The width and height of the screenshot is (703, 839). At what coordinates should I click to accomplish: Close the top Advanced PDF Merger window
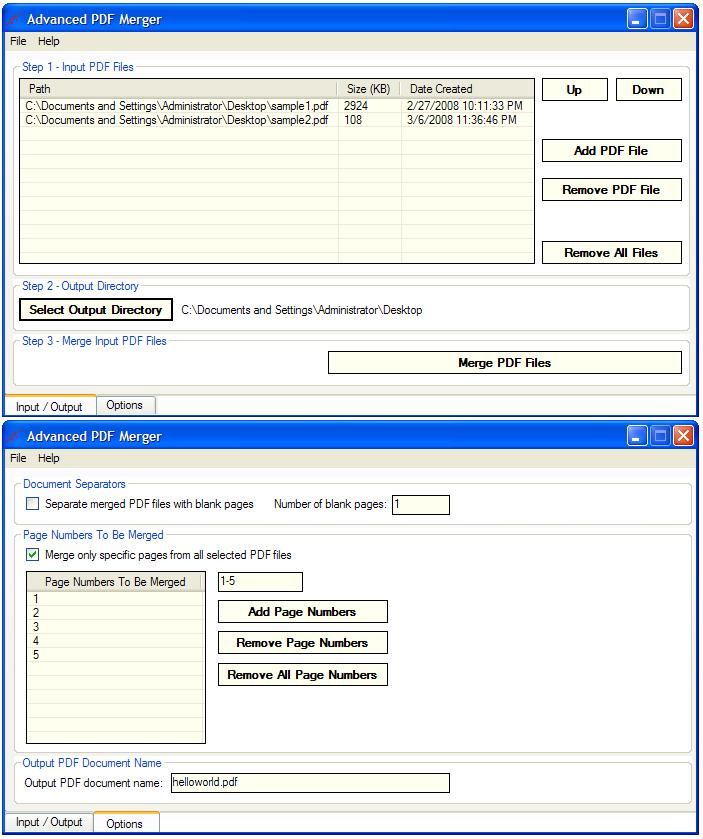[684, 19]
